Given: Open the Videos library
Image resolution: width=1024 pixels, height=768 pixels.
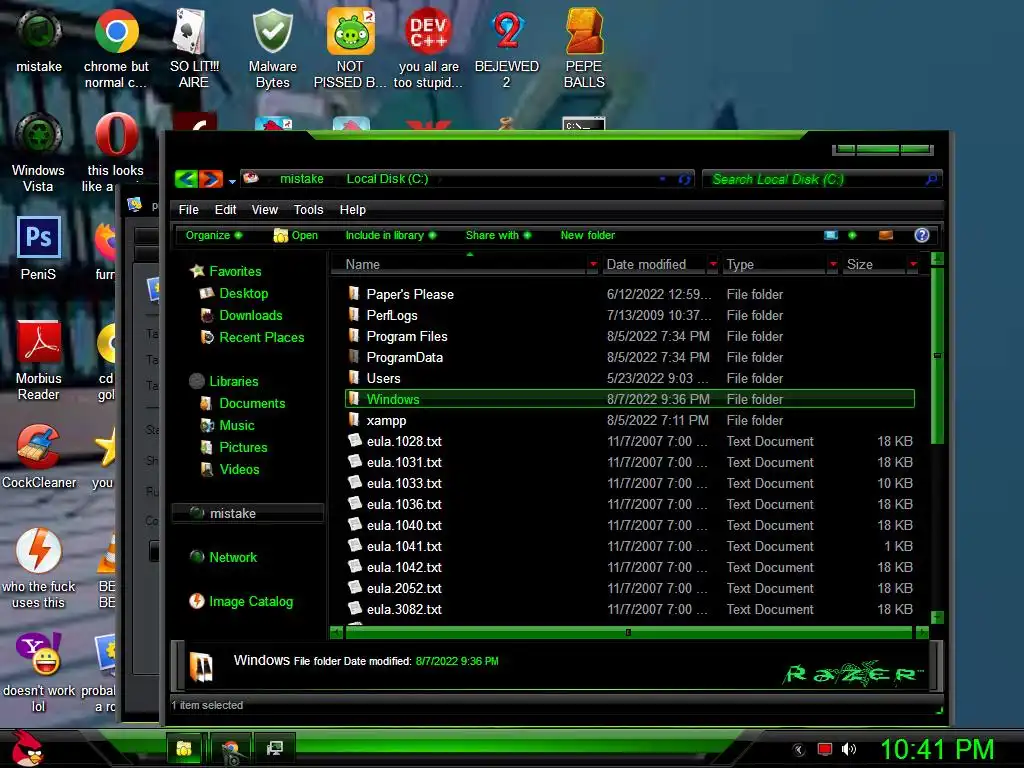Looking at the screenshot, I should tap(230, 470).
